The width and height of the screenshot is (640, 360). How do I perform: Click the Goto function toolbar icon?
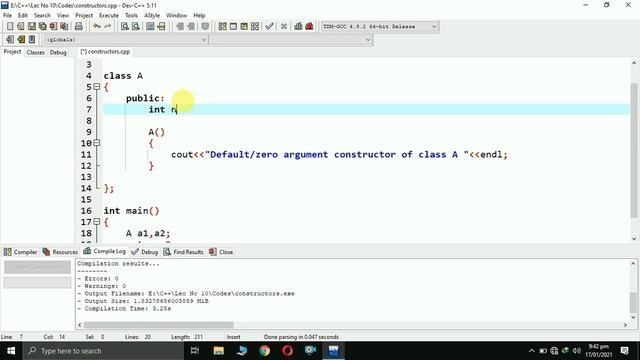click(150, 27)
